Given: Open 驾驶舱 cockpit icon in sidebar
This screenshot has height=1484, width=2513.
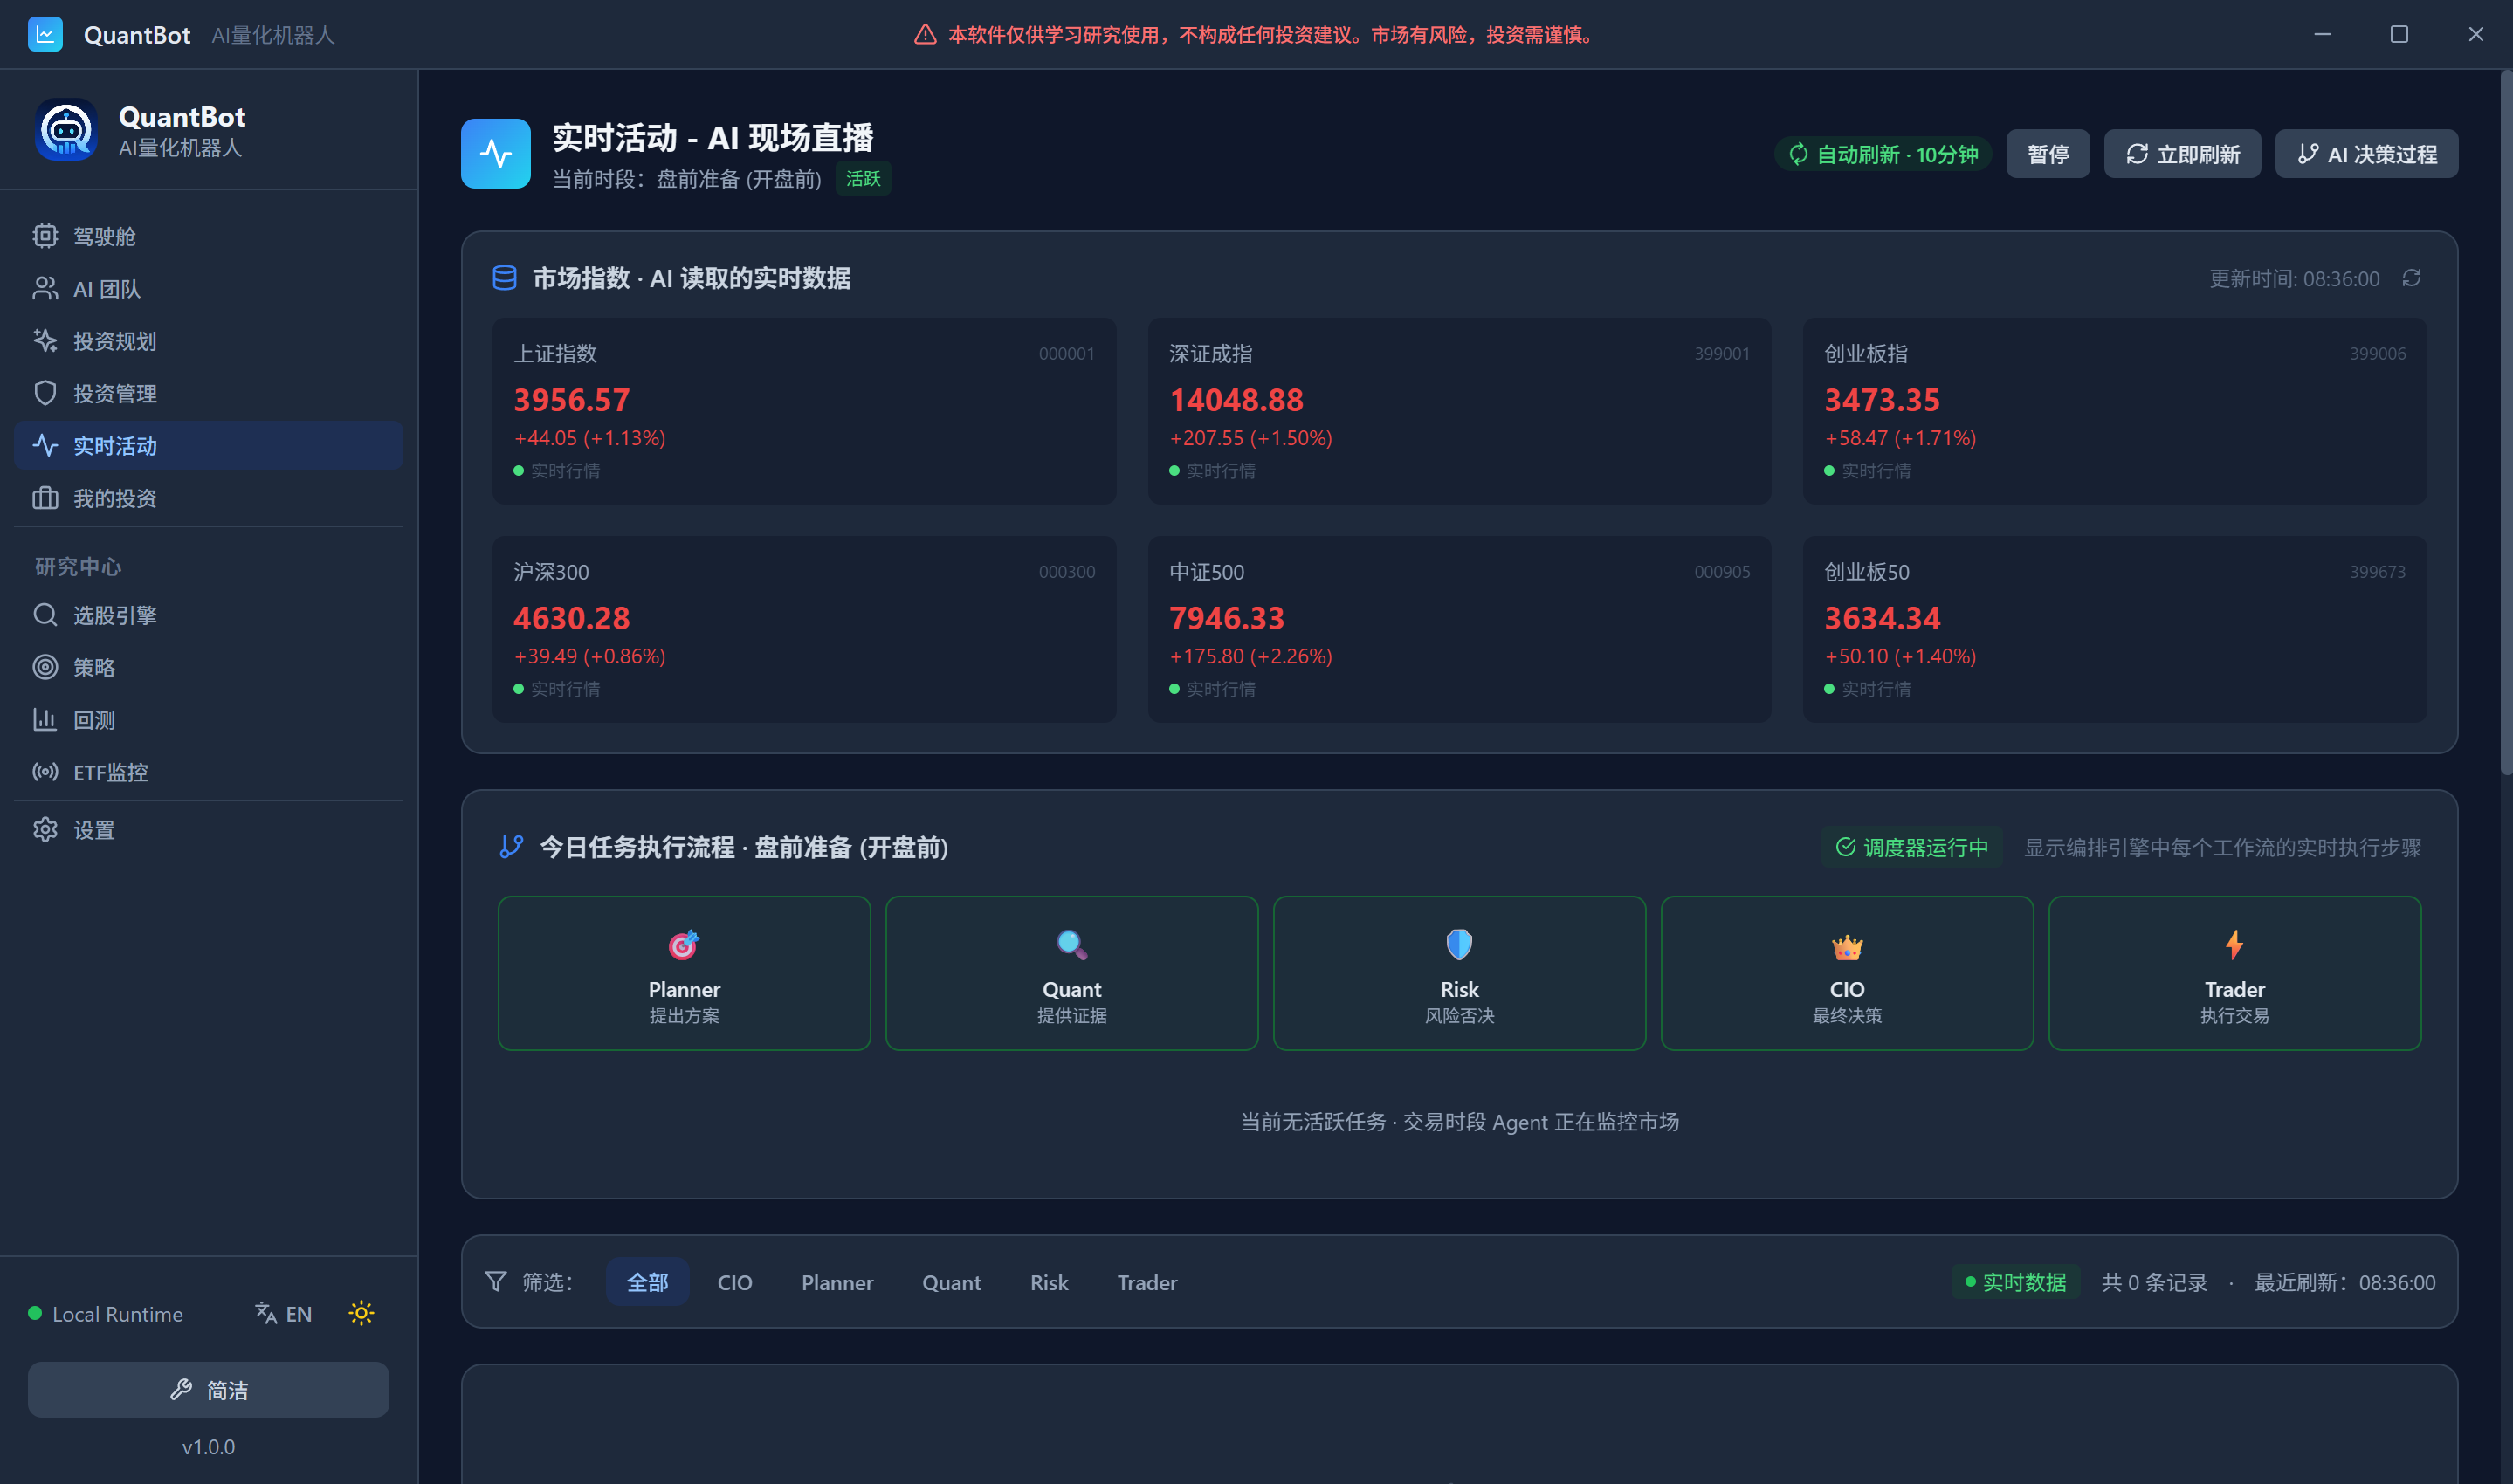Looking at the screenshot, I should click(x=45, y=236).
